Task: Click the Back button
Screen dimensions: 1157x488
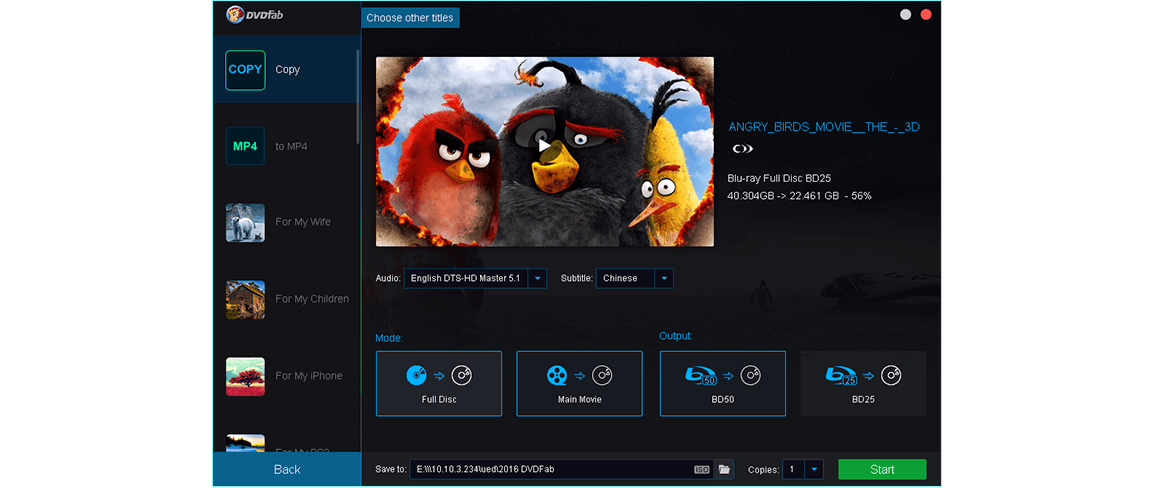Action: pos(287,470)
